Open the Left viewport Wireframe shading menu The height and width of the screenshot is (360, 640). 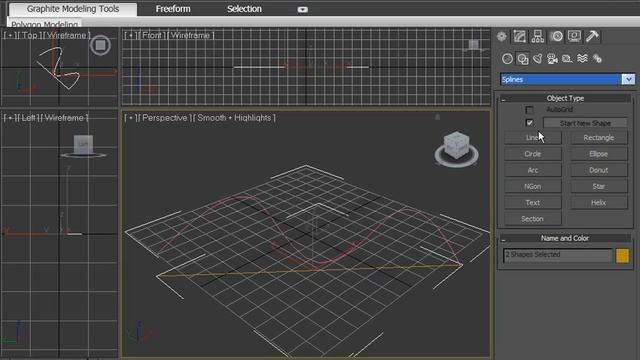64,118
